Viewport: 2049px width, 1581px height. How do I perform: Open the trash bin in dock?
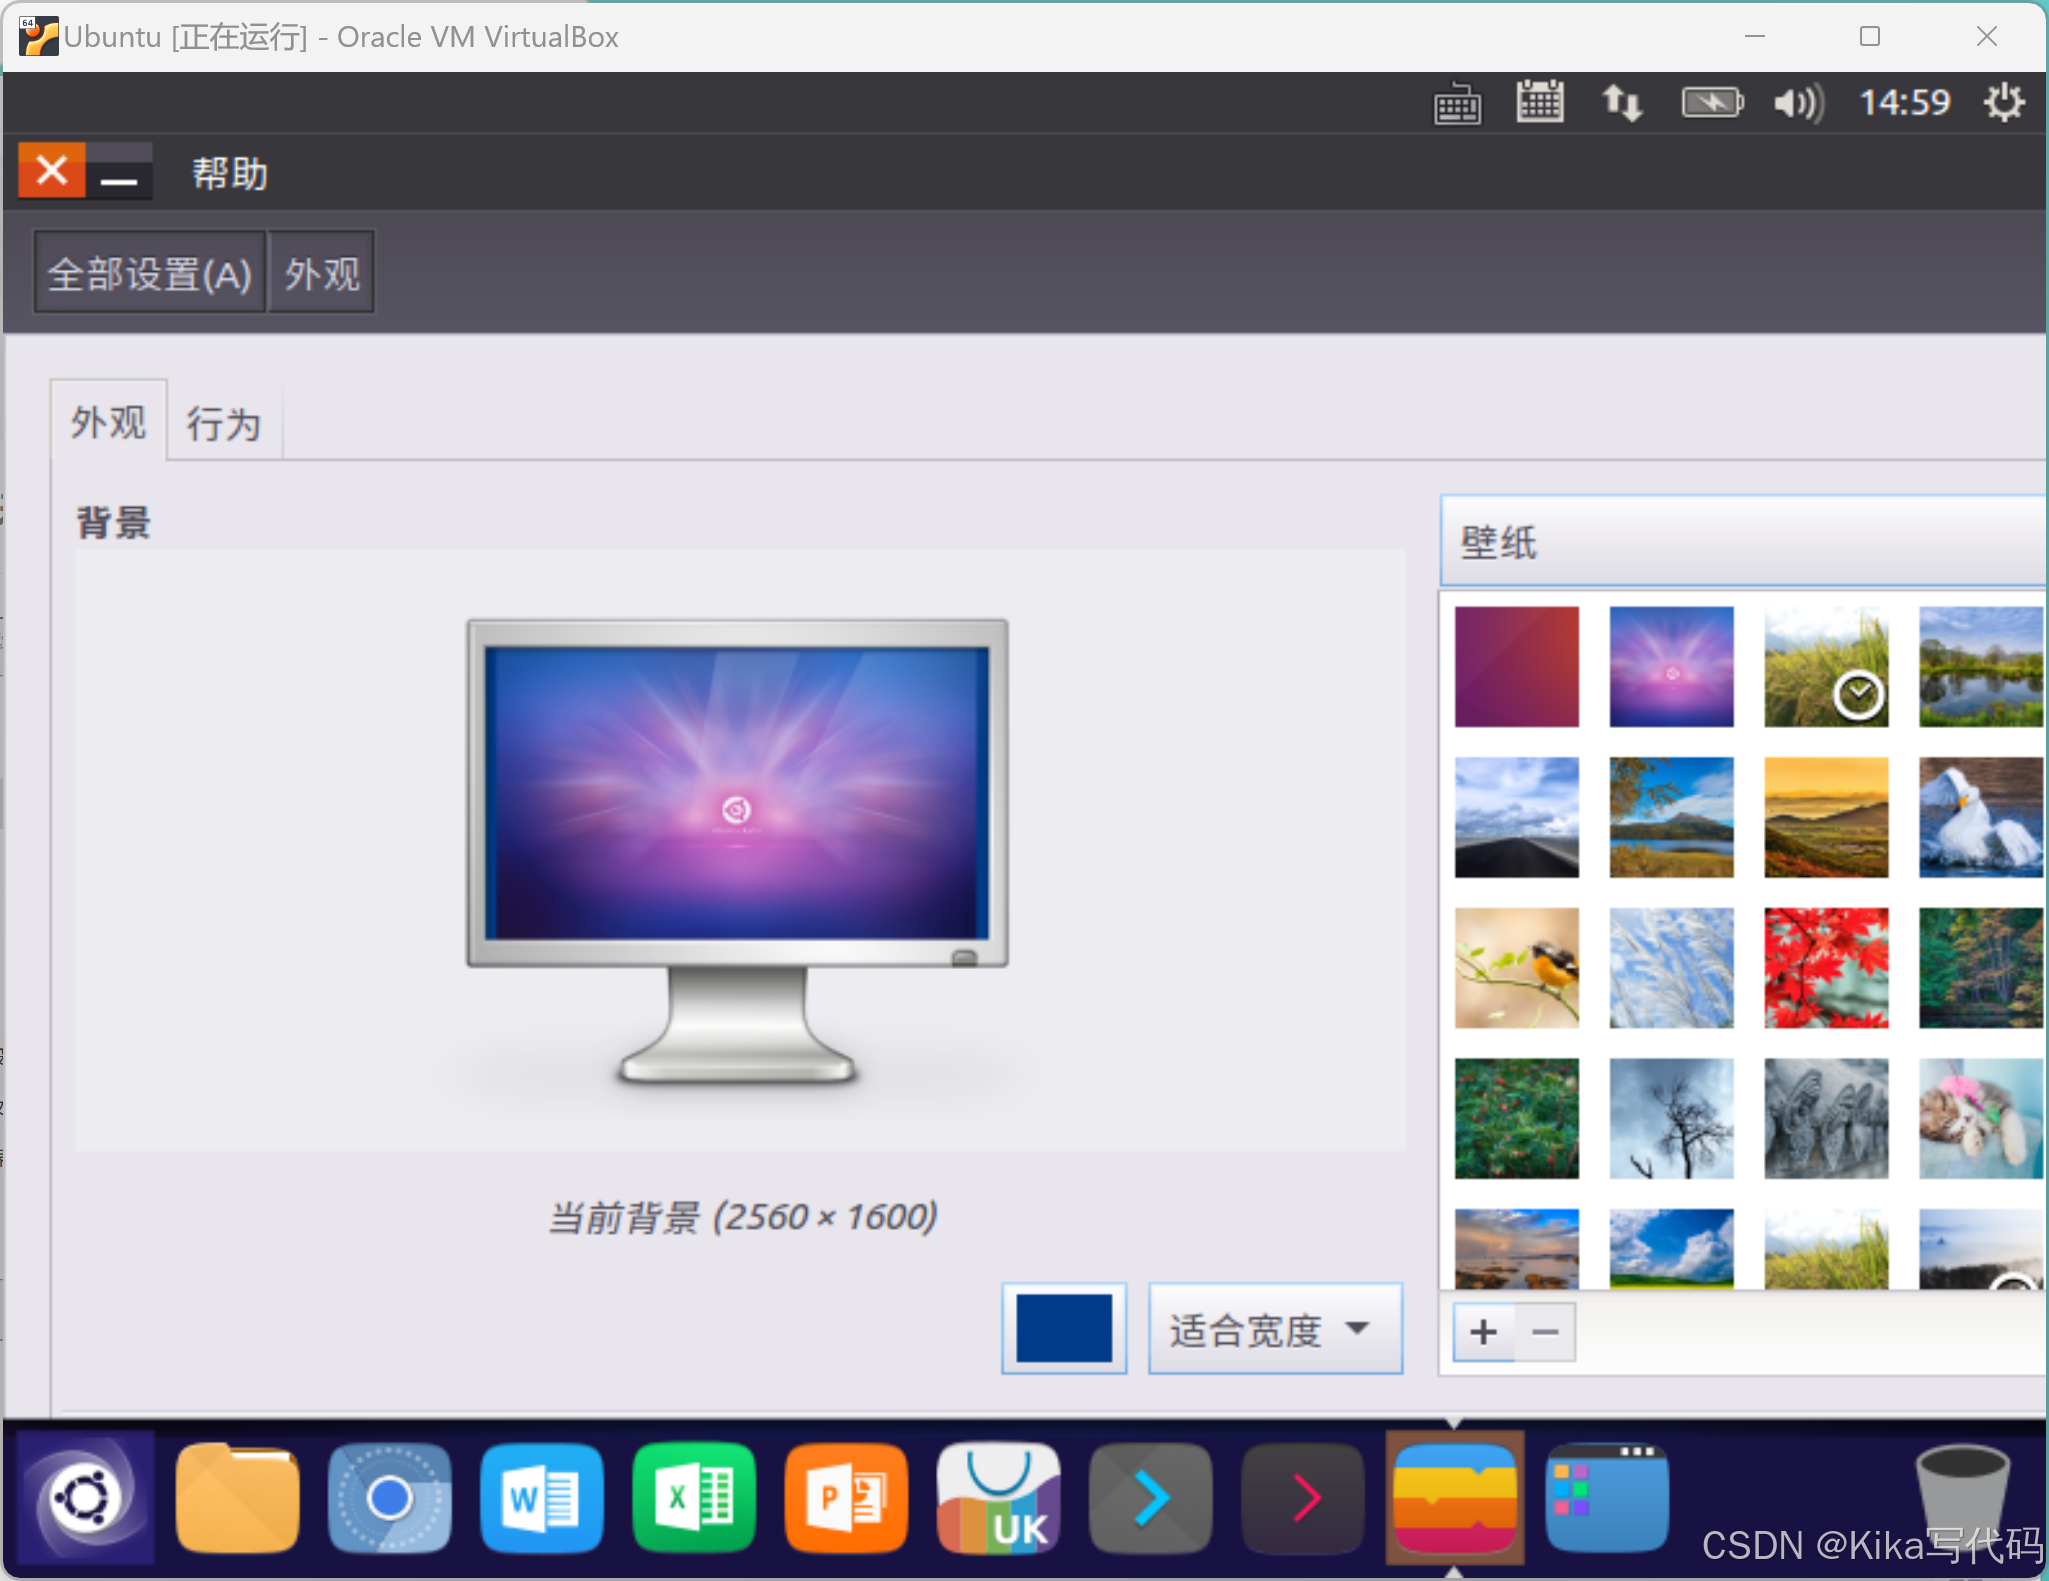1961,1495
